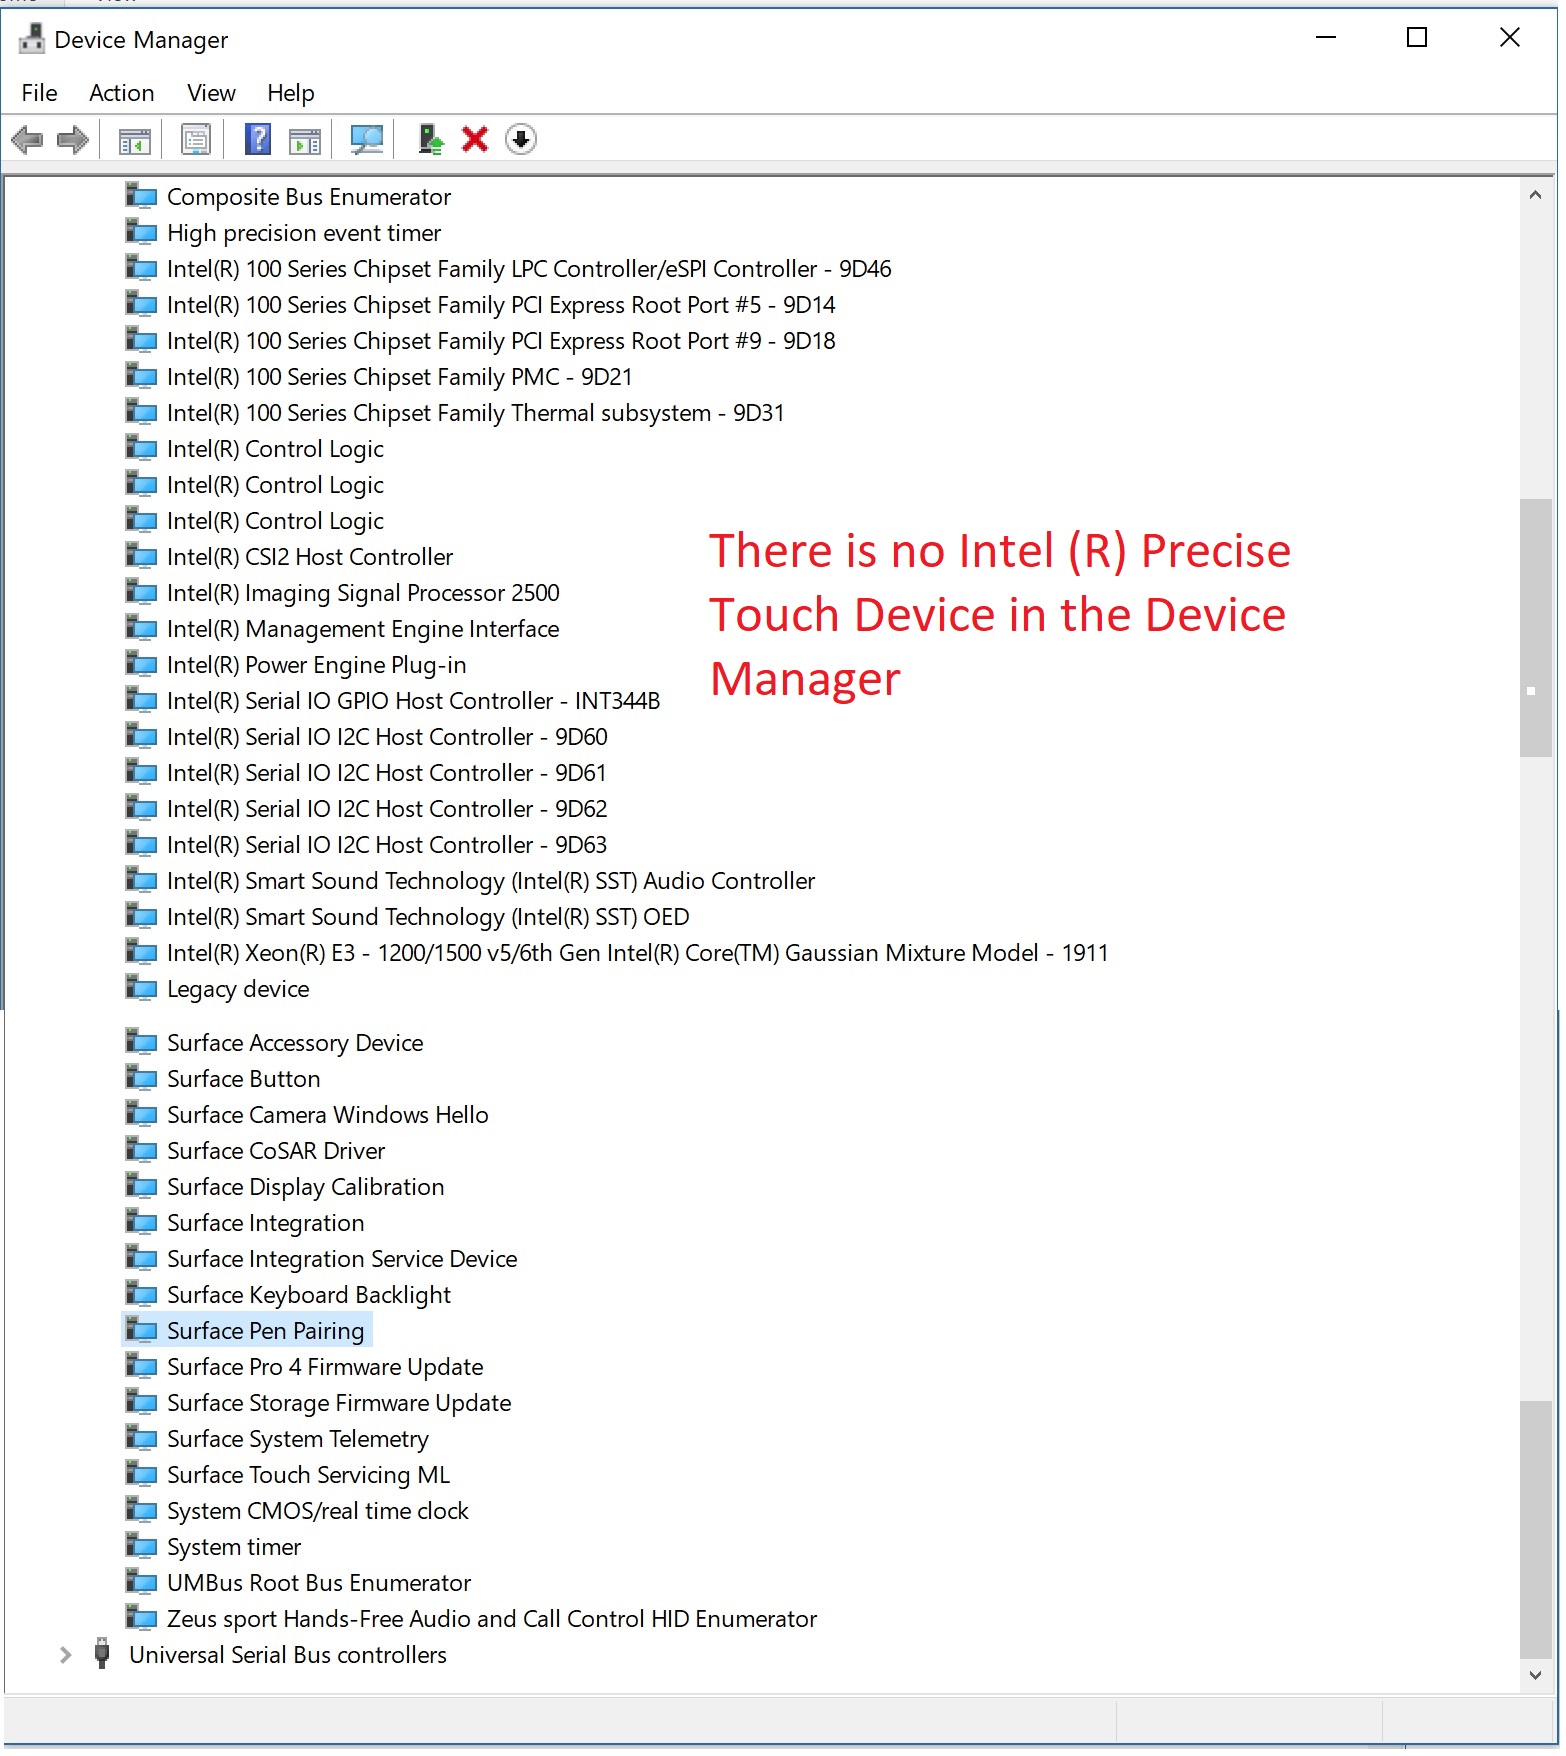The image size is (1566, 1756).
Task: Open the Help menu
Action: coord(290,93)
